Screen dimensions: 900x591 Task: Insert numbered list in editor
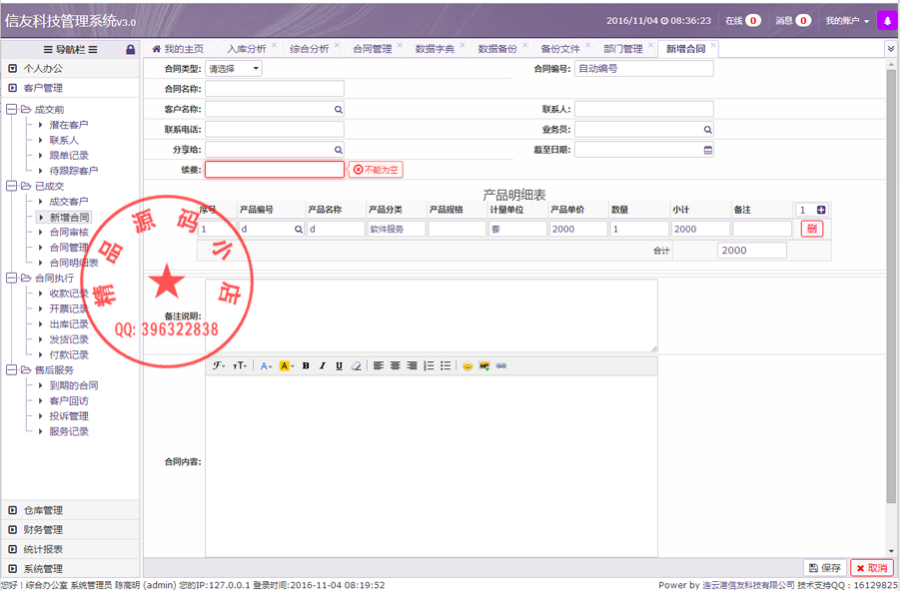point(429,366)
